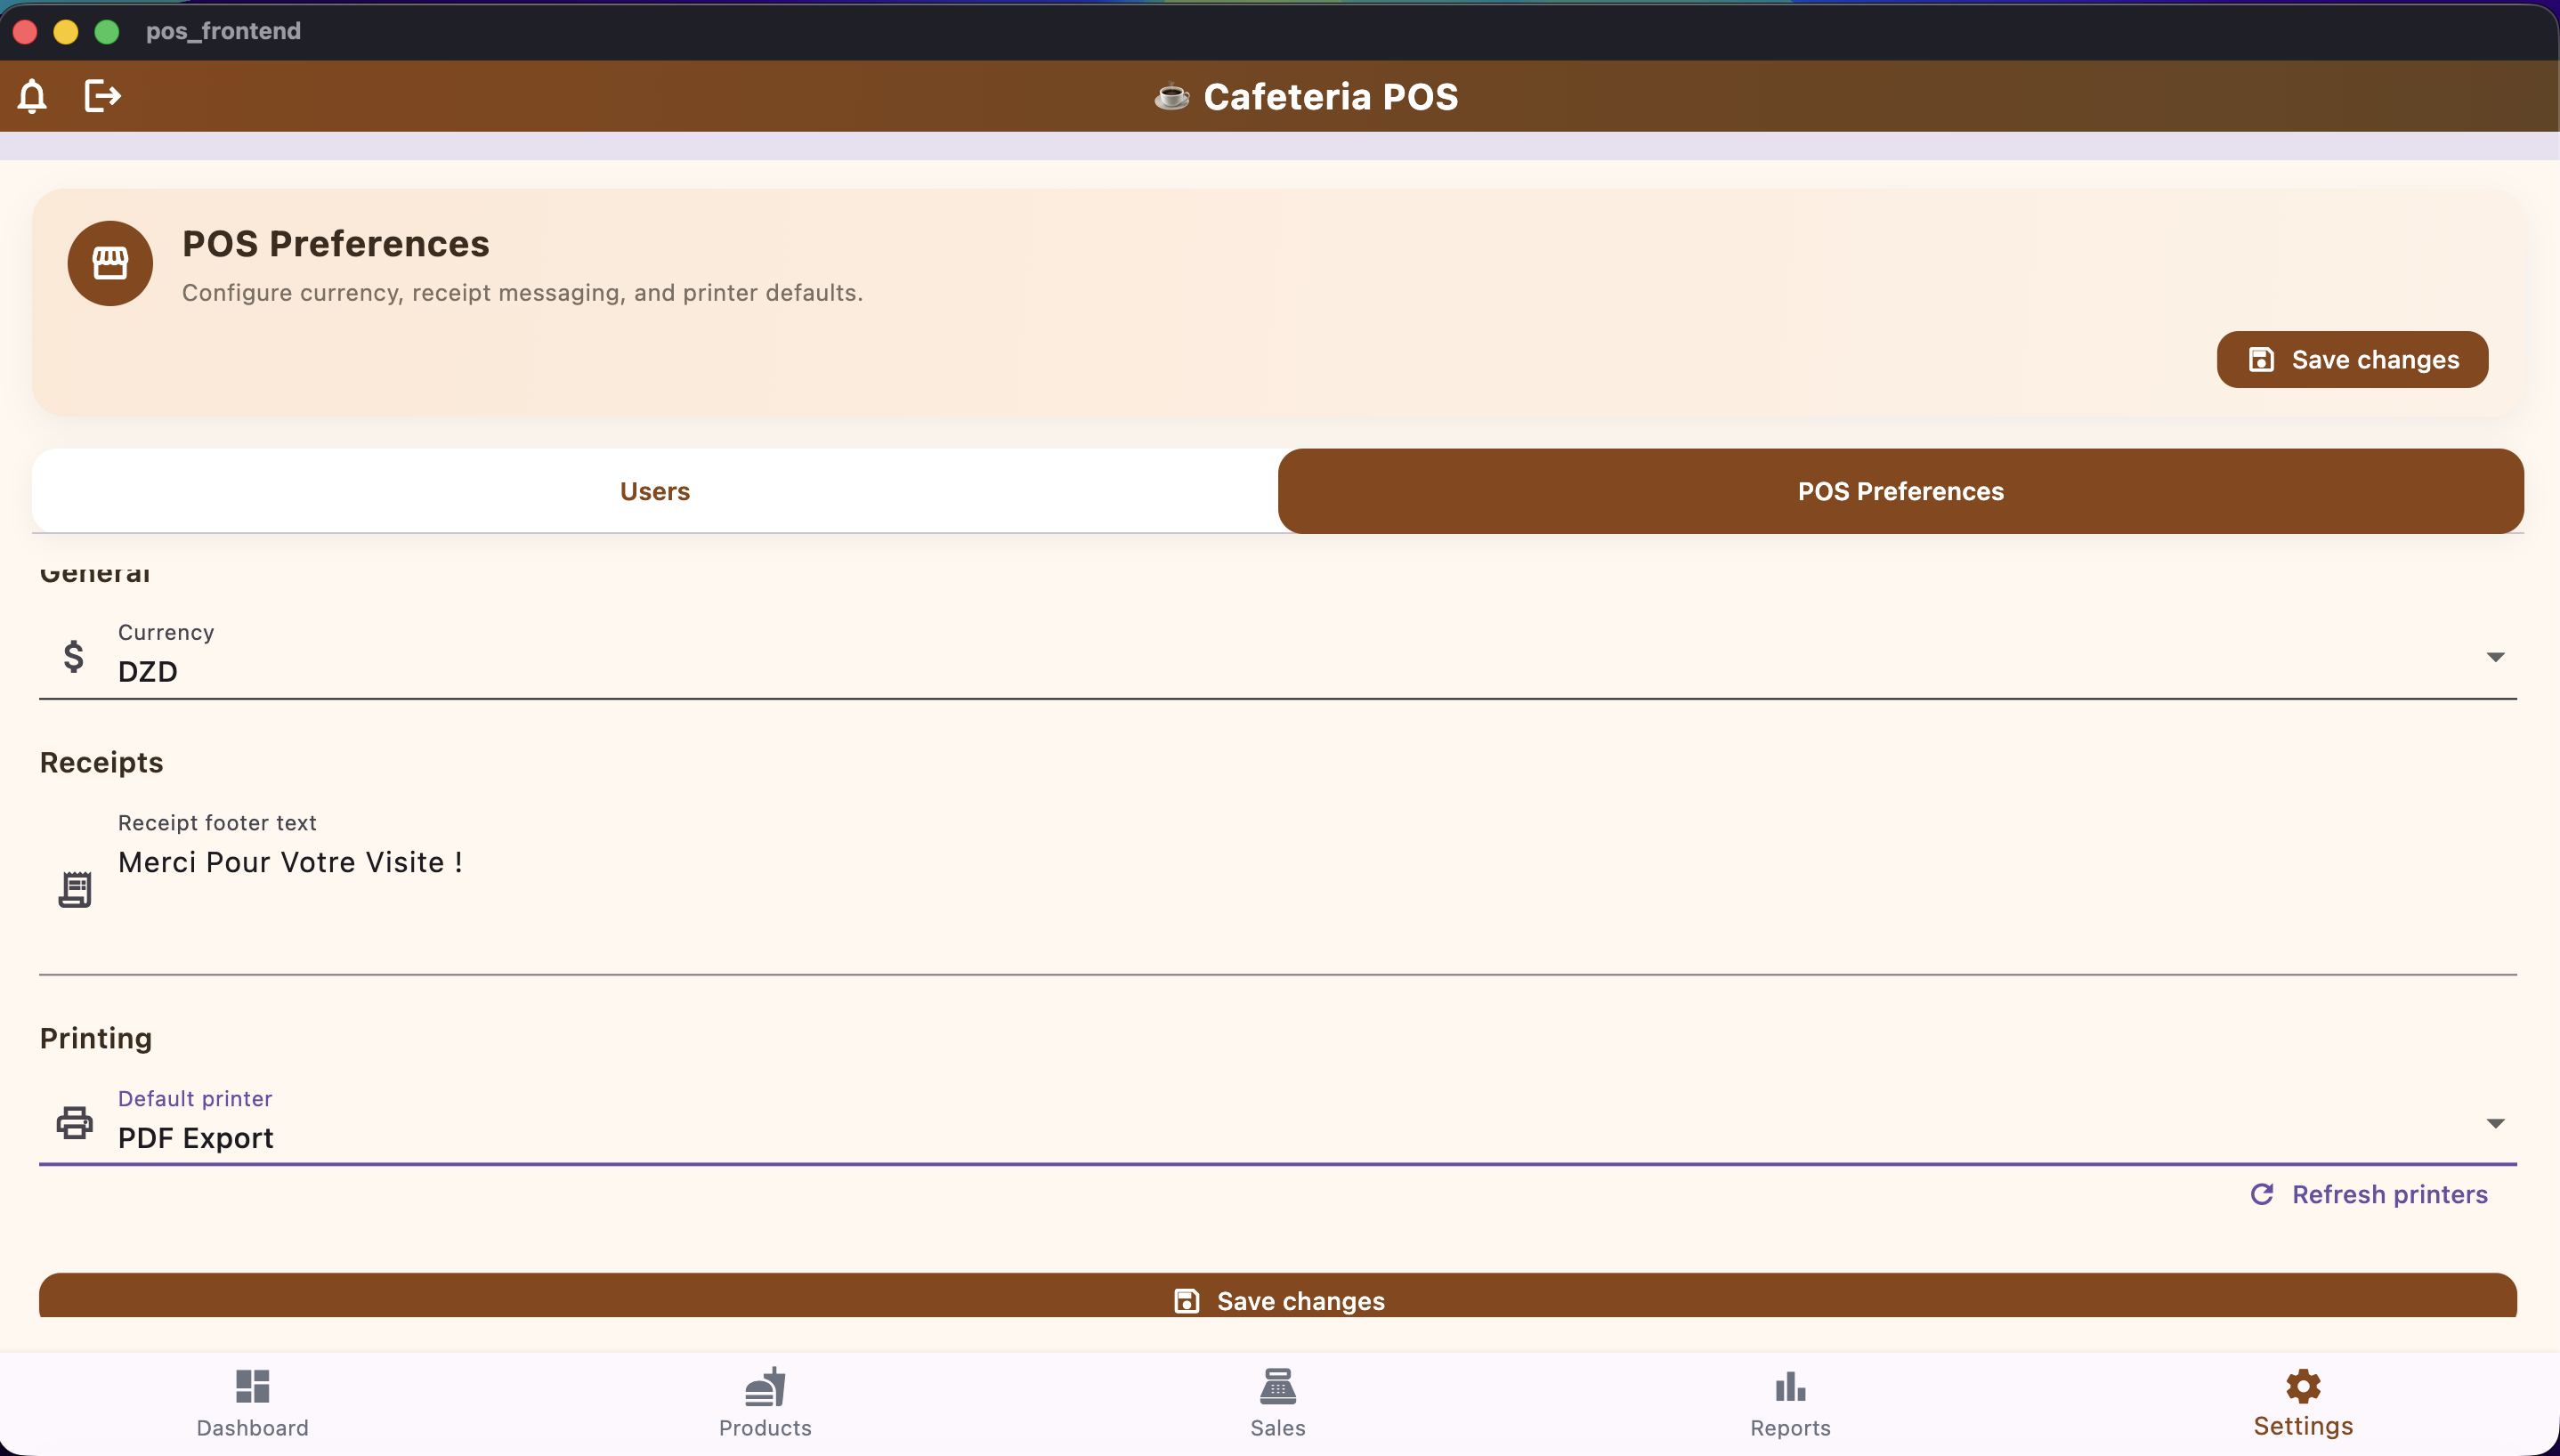
Task: Open the Sales register section
Action: pos(1278,1404)
